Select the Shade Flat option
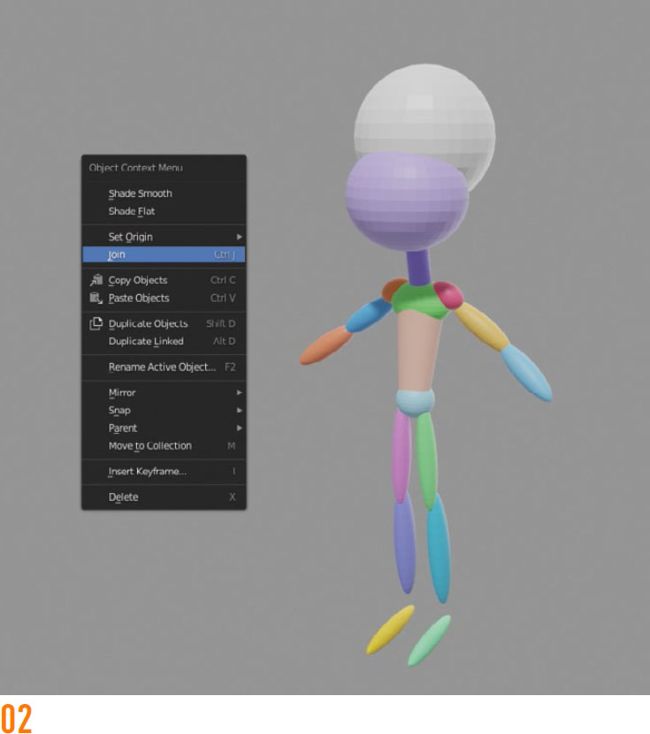Screen dimensions: 650x734 pos(132,211)
